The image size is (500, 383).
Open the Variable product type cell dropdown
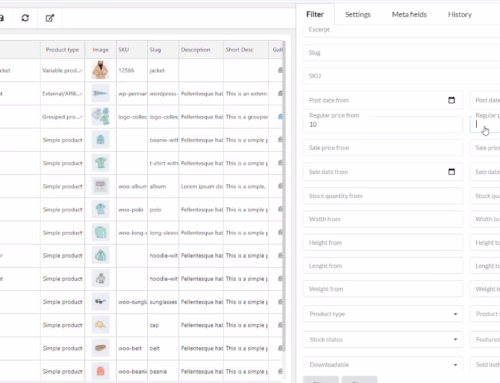pos(62,70)
